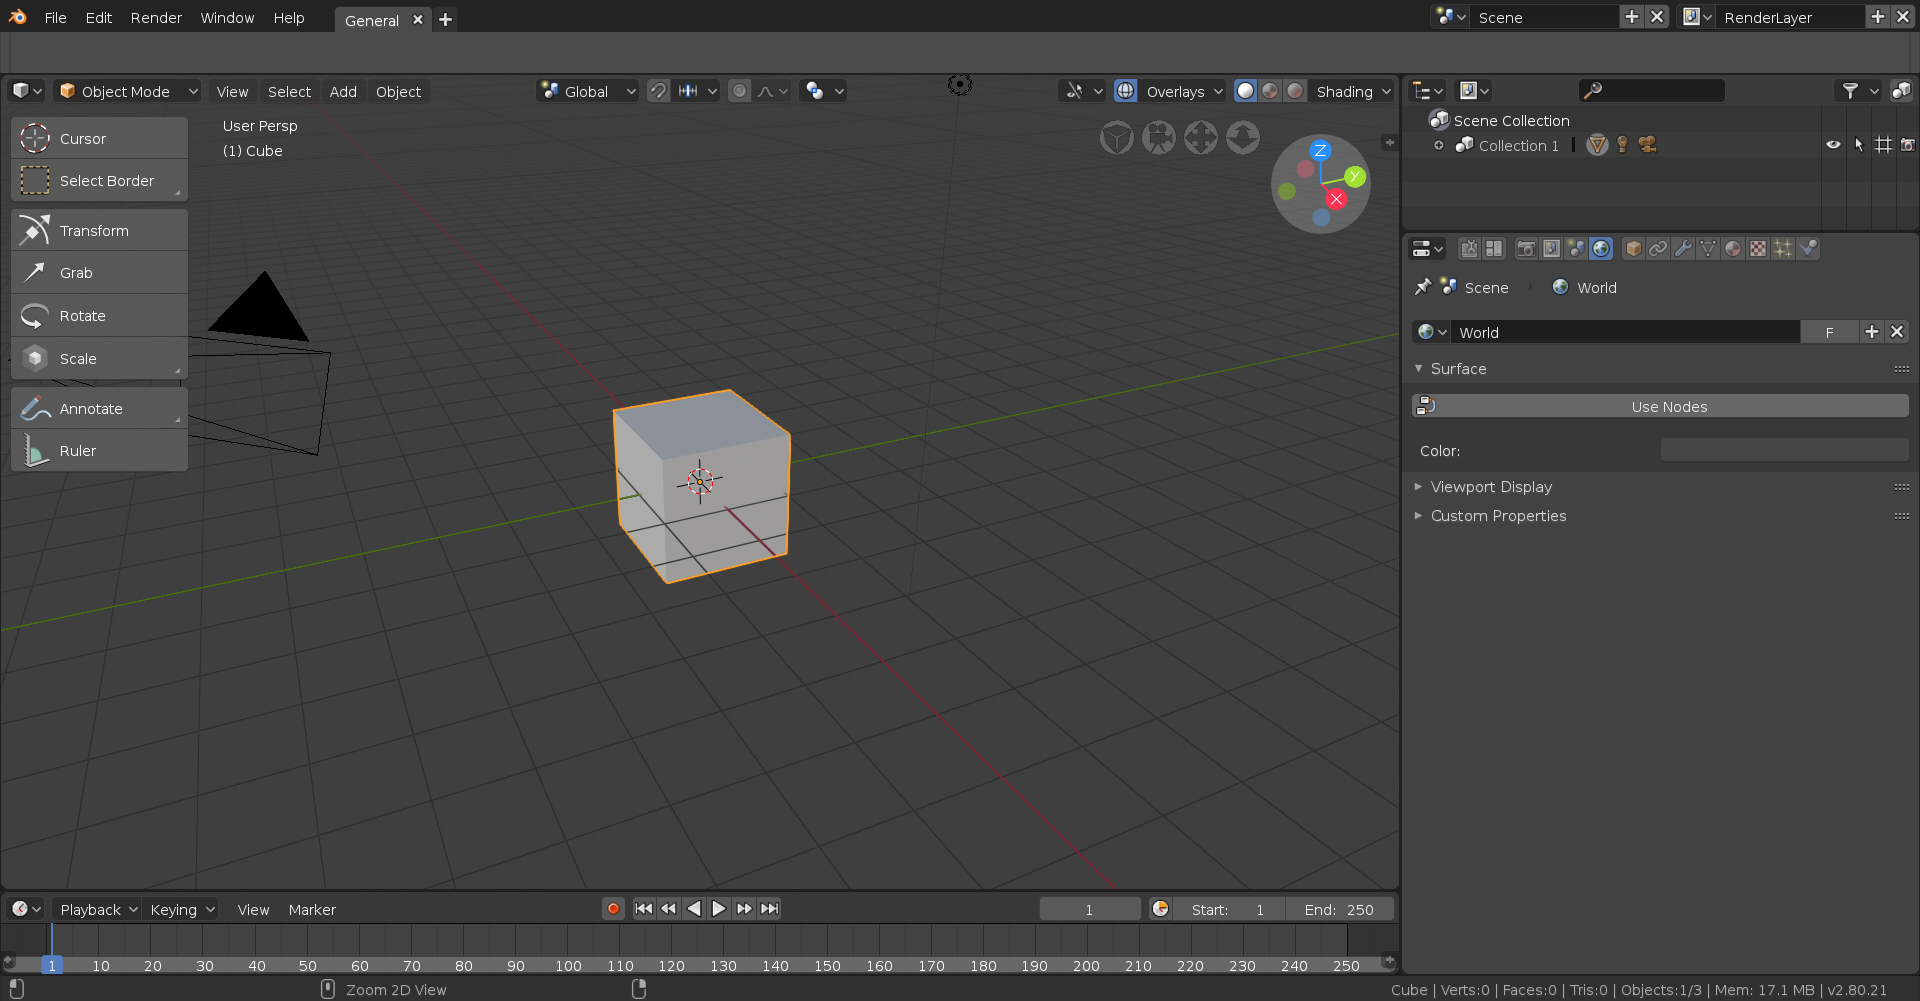Image resolution: width=1920 pixels, height=1001 pixels.
Task: Click the record auto-keying button
Action: click(x=613, y=909)
